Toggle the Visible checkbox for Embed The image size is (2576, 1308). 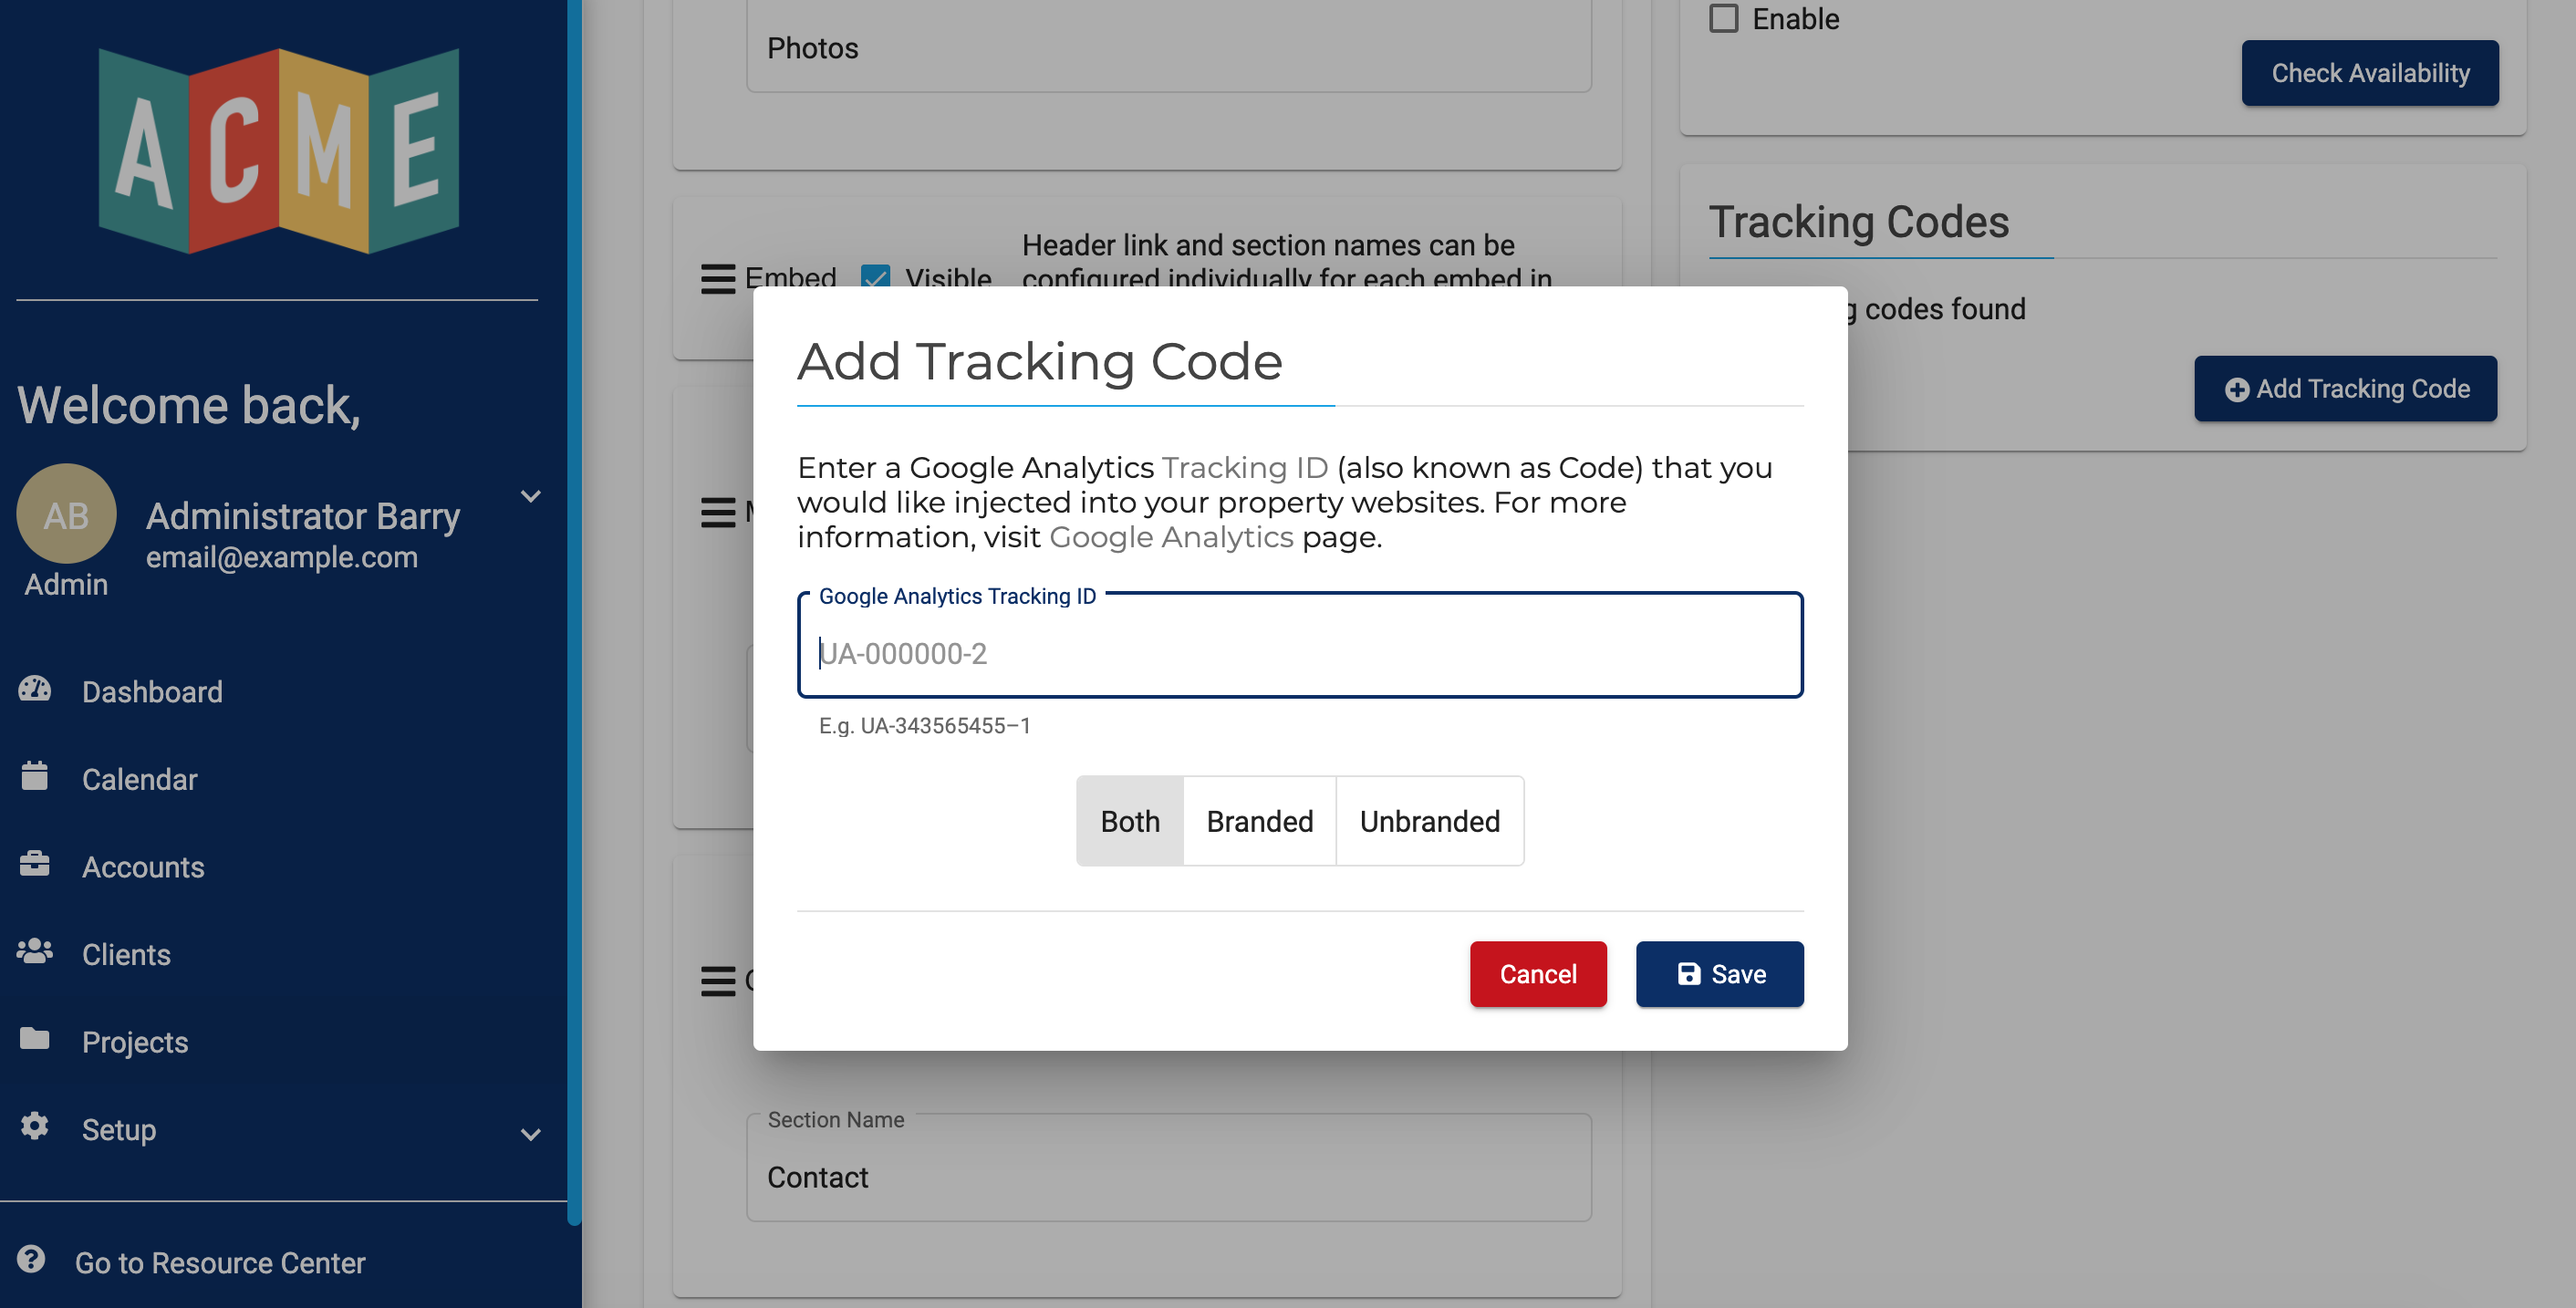point(874,278)
